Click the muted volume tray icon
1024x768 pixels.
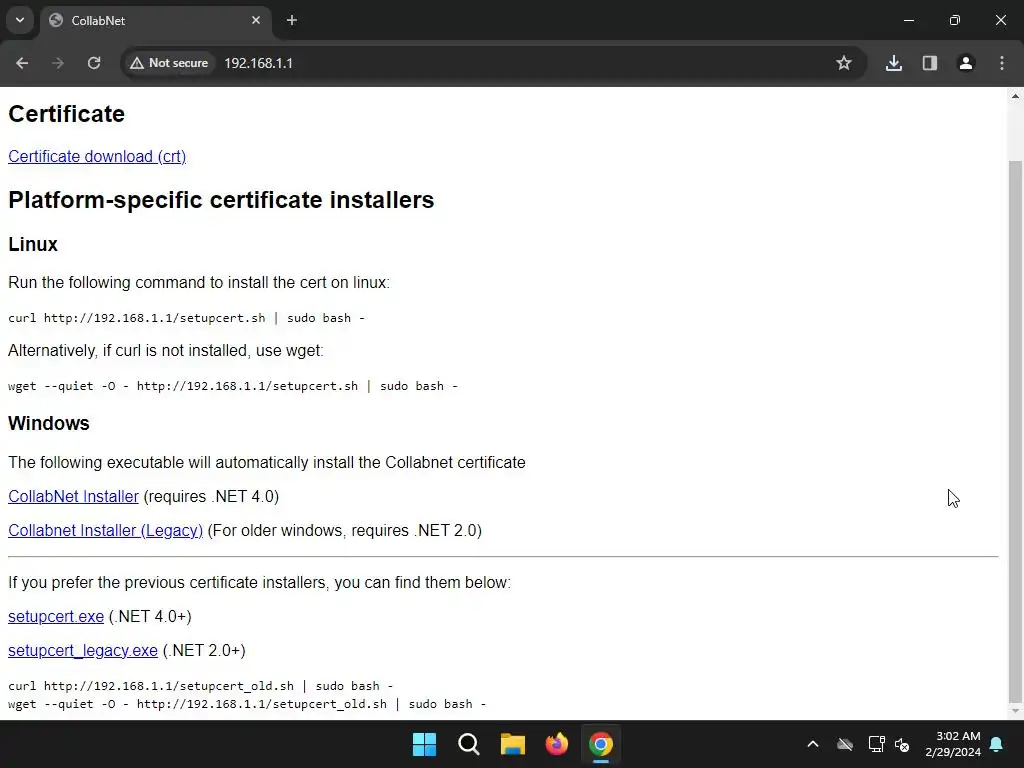tap(903, 744)
